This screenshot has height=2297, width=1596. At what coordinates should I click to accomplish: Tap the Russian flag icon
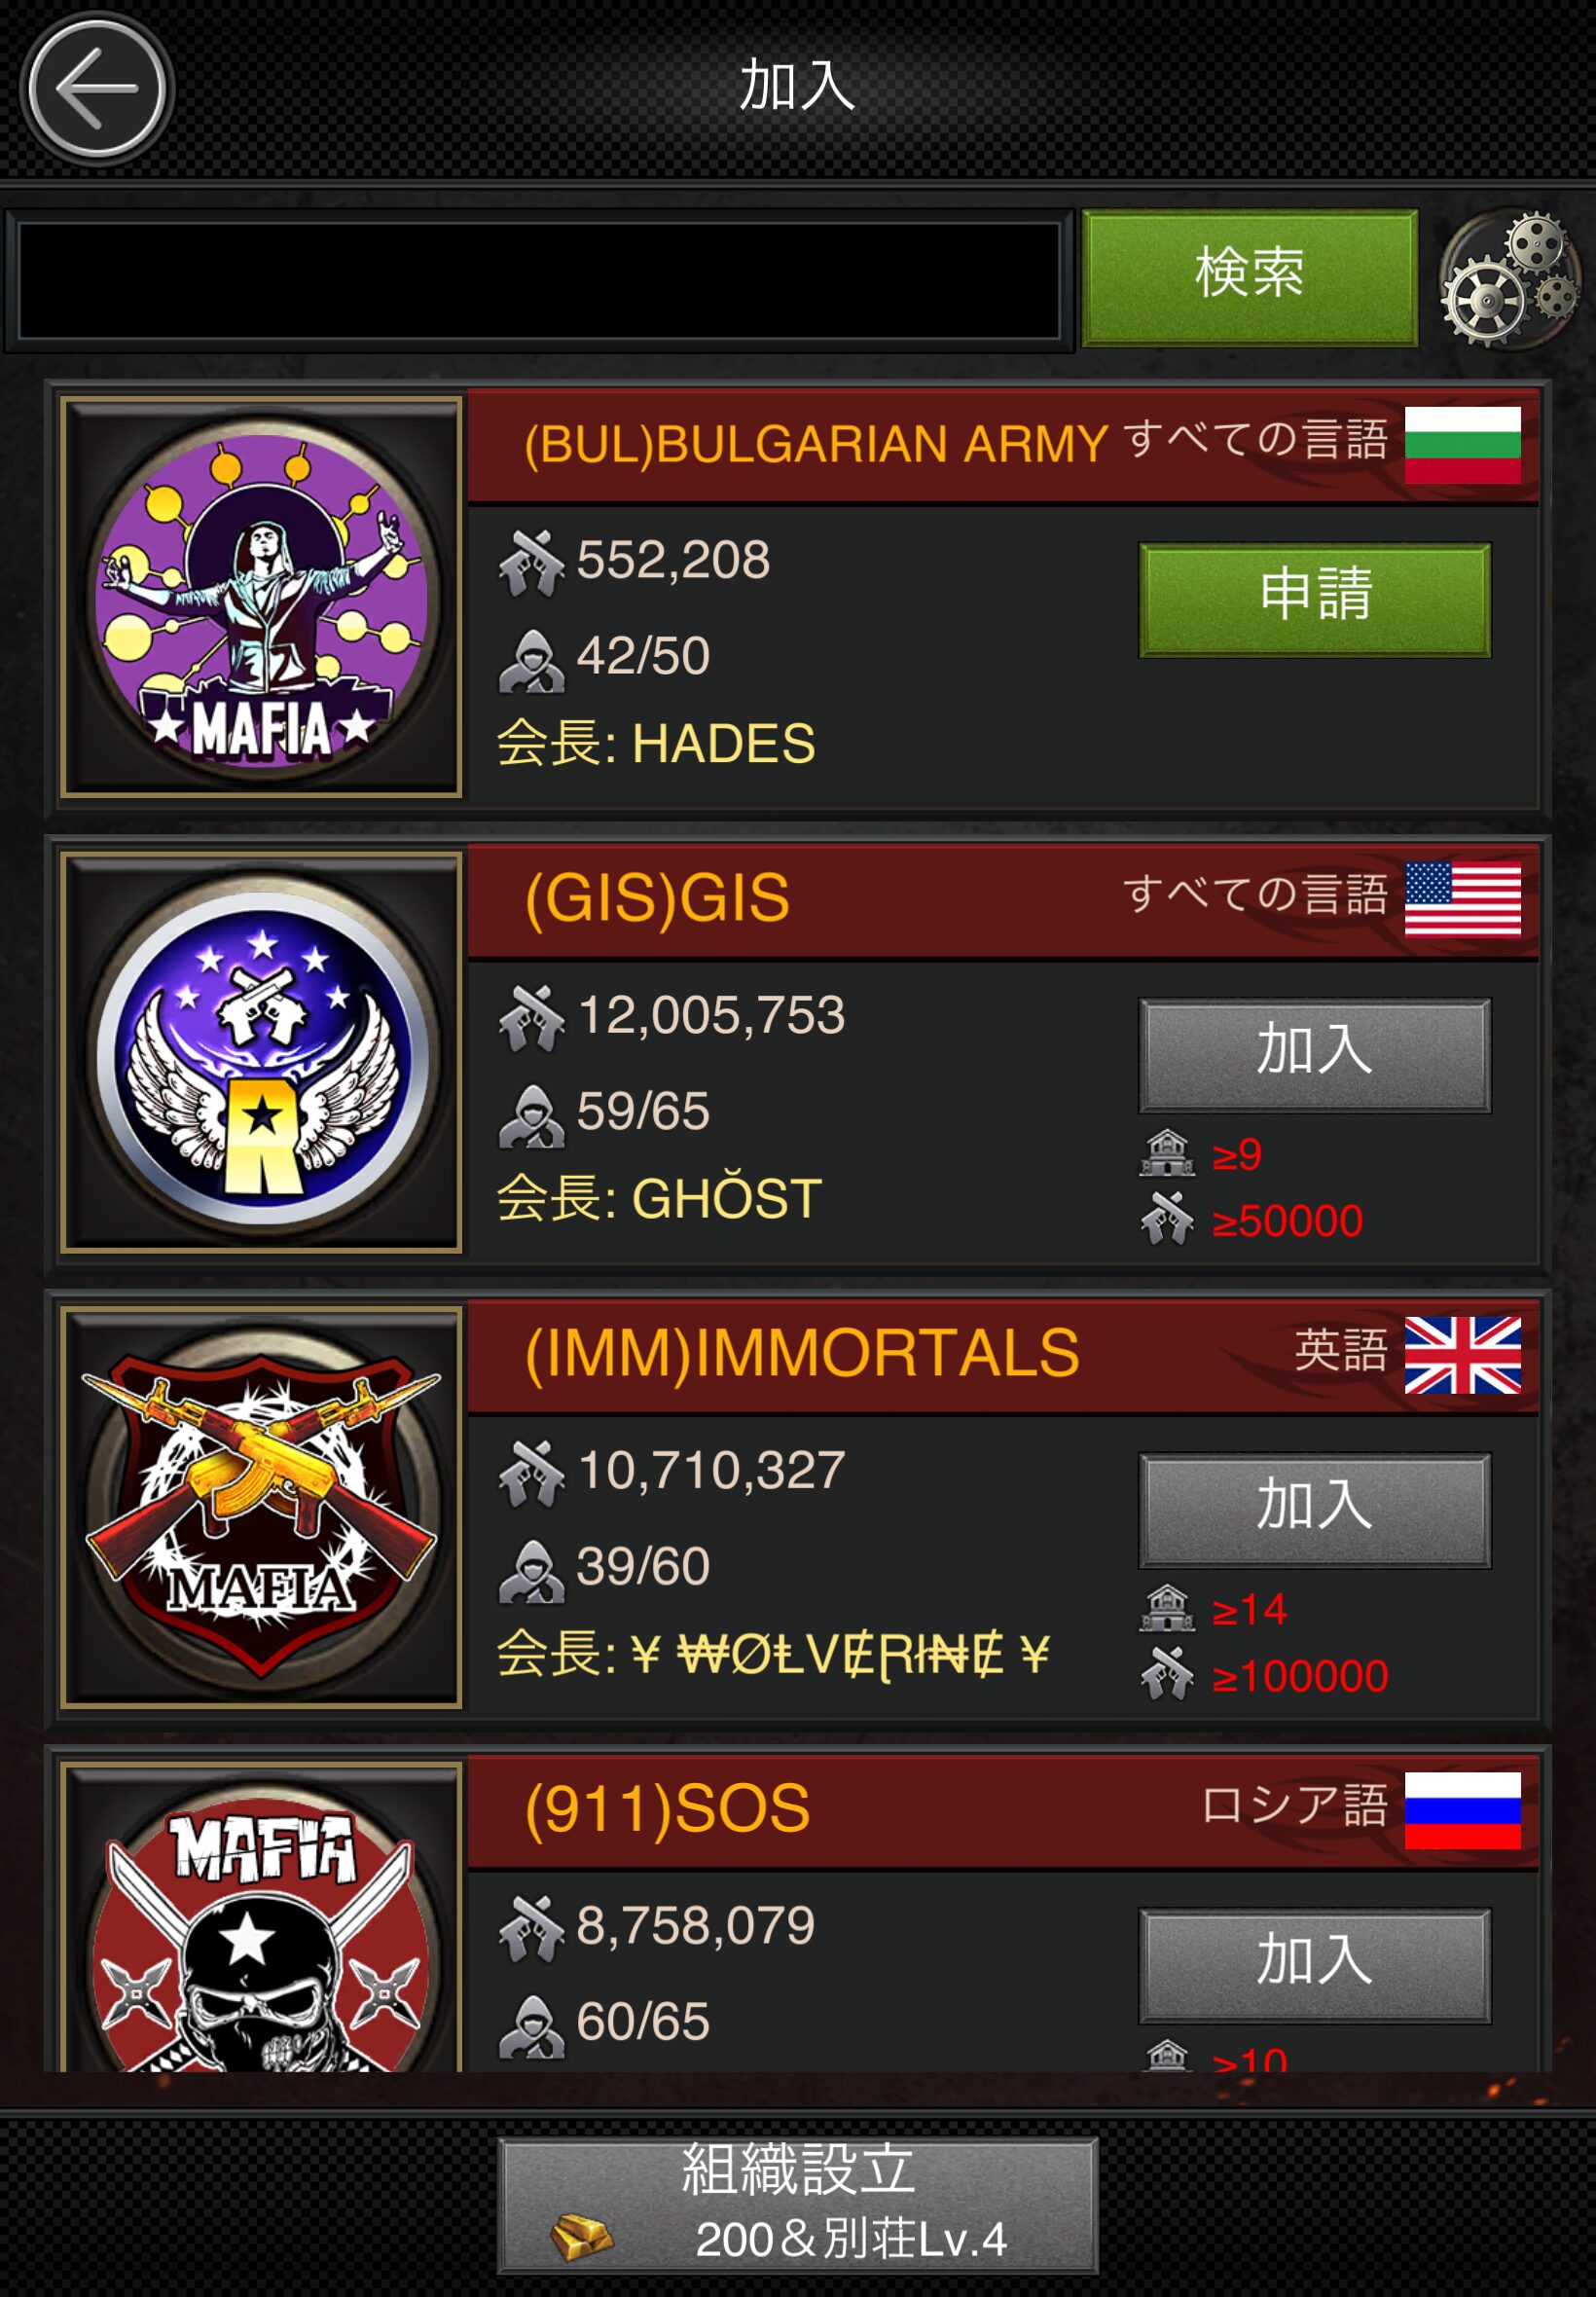coord(1462,1811)
